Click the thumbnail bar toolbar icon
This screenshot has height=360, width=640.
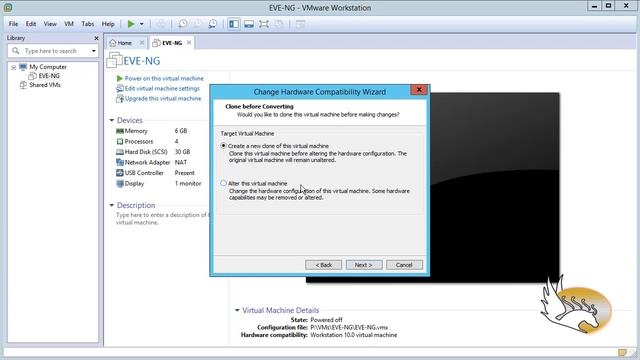tap(249, 24)
